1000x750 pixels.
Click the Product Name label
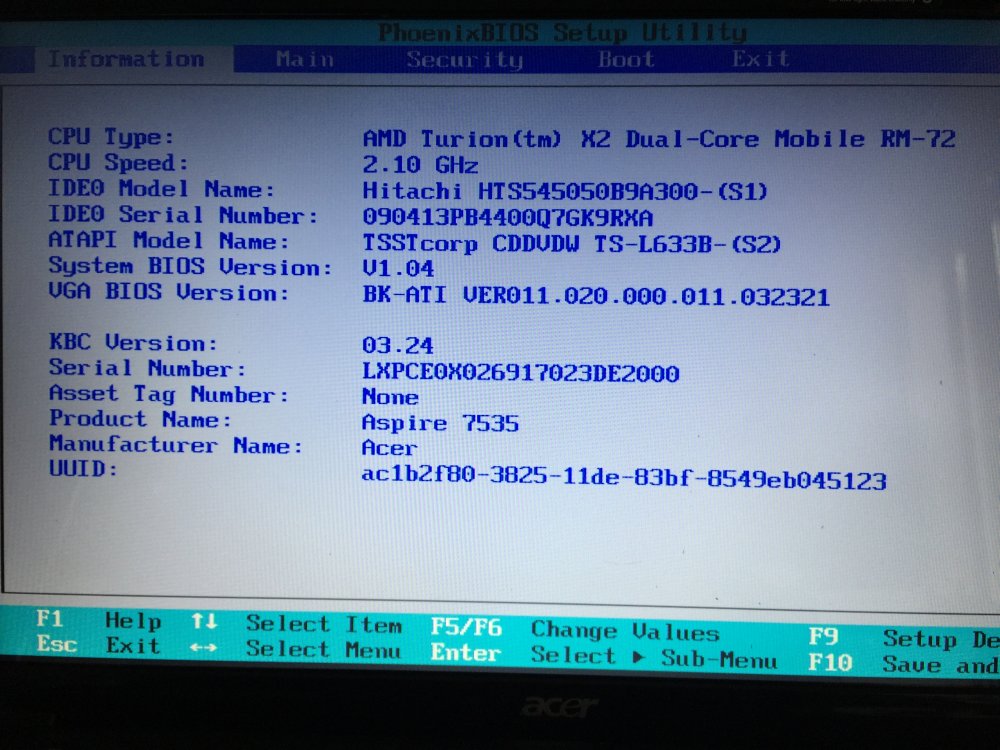(140, 419)
